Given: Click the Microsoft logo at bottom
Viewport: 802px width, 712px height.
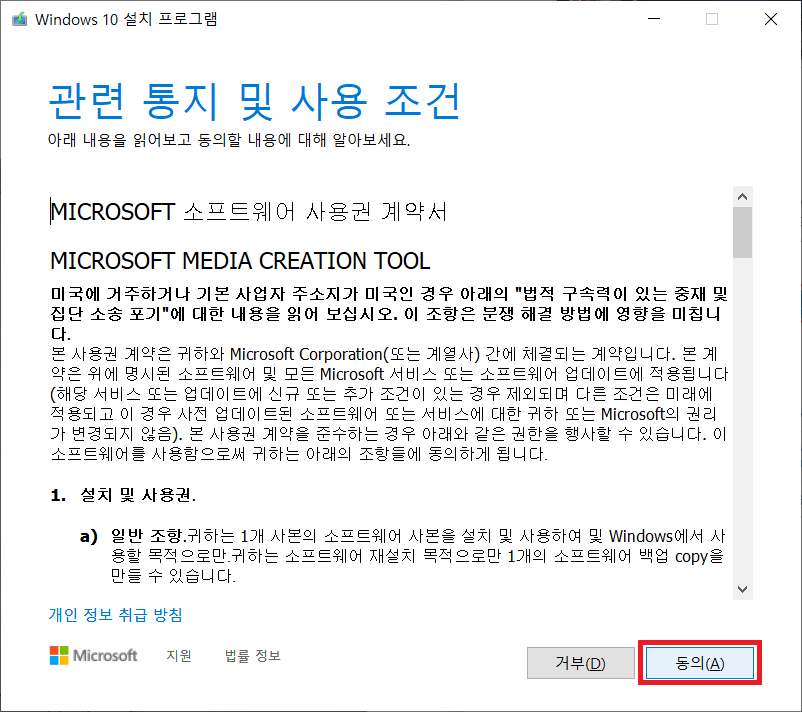Looking at the screenshot, I should click(94, 655).
